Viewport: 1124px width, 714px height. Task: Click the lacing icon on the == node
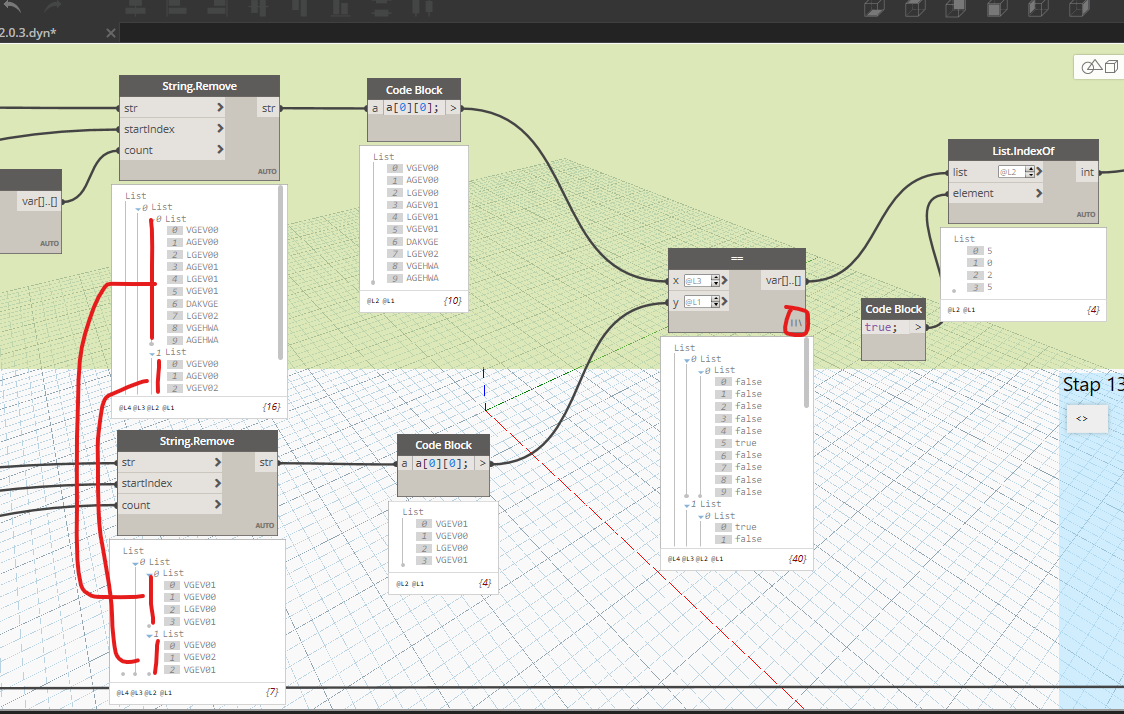796,324
